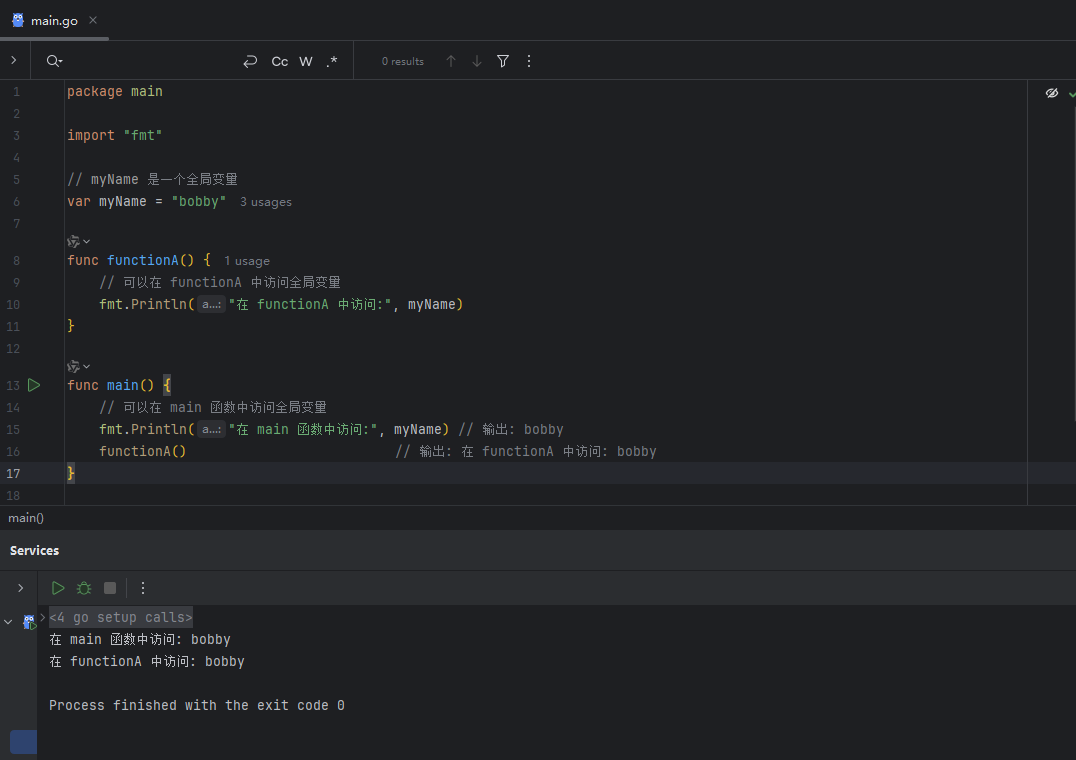Screen dimensions: 1076x760
Task: Toggle the inspections eye icon
Action: [1052, 93]
